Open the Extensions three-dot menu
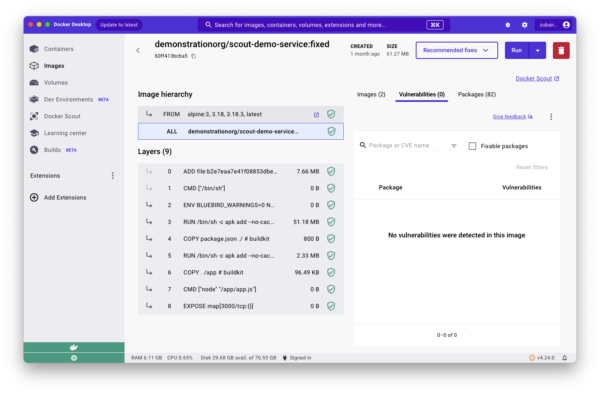Screen dimensions: 600x394 click(x=112, y=176)
